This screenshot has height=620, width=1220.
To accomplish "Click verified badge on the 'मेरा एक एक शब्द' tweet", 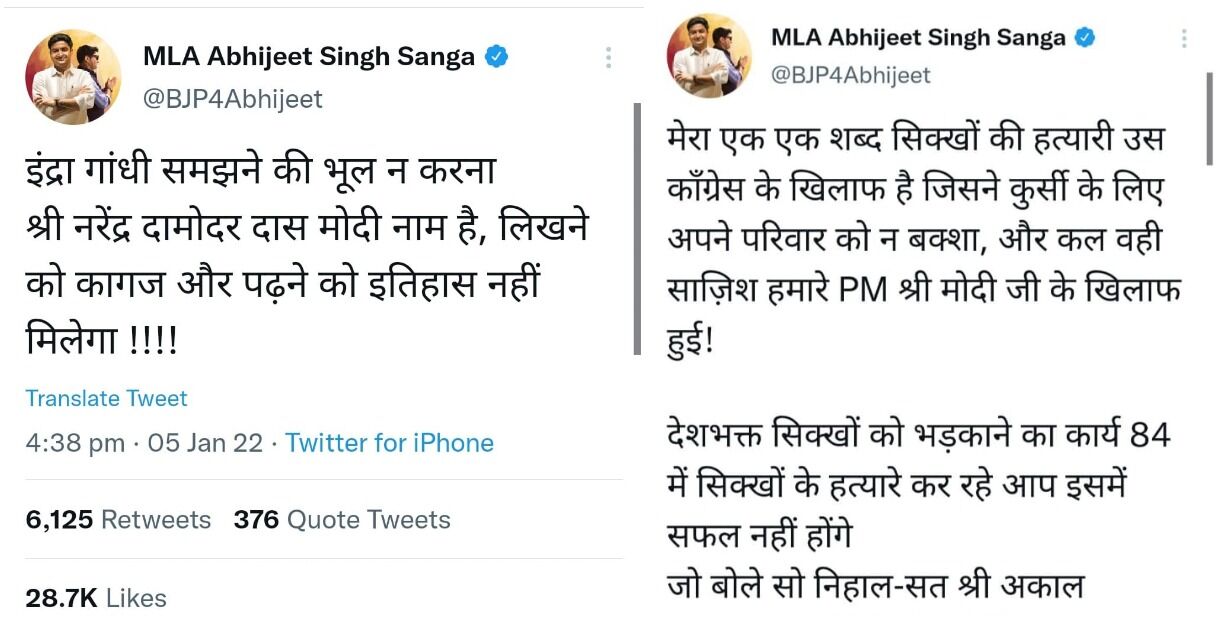I will pos(1084,38).
